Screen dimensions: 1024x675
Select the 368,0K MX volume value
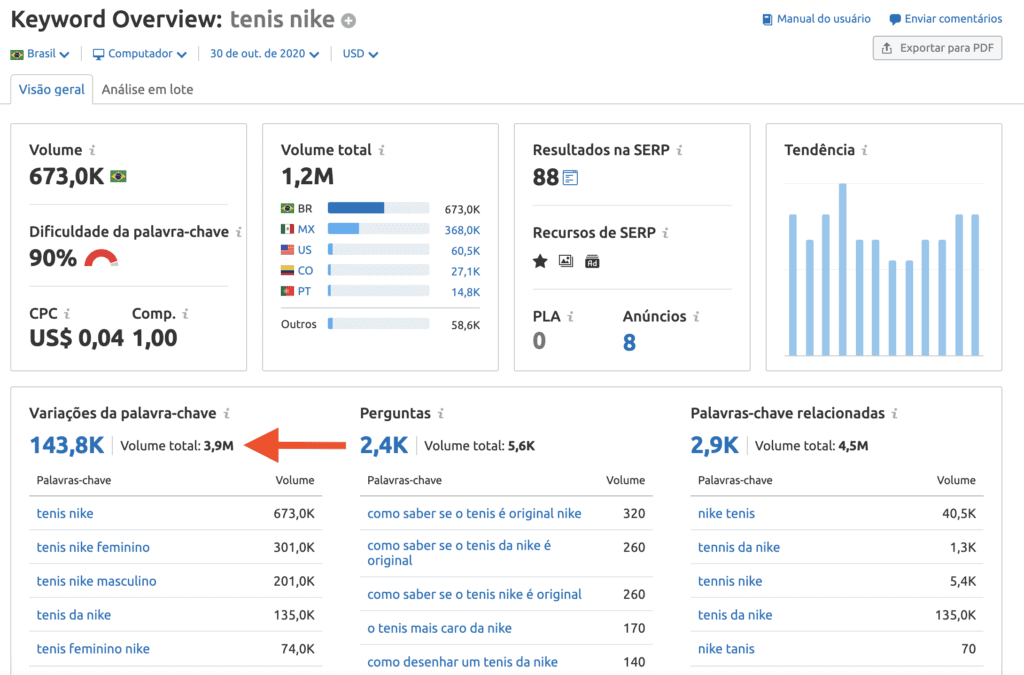tap(462, 230)
